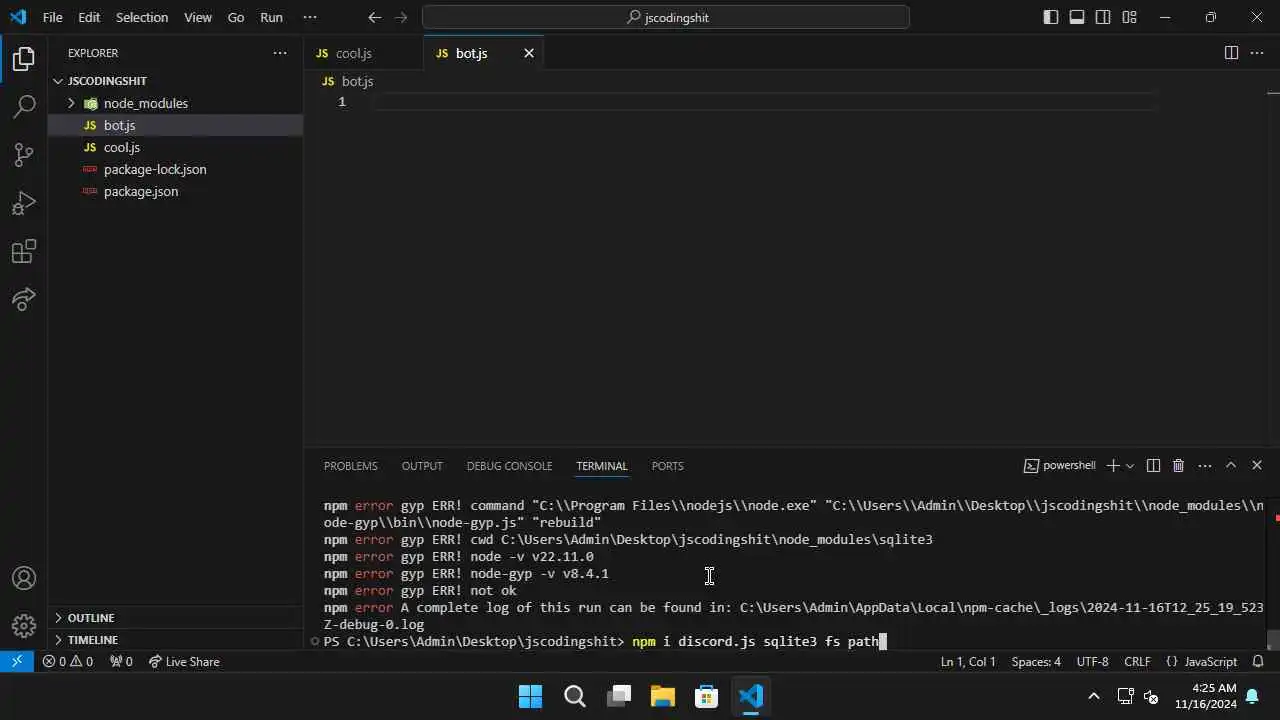The height and width of the screenshot is (720, 1280).
Task: Switch to the PROBLEMS panel tab
Action: point(351,466)
